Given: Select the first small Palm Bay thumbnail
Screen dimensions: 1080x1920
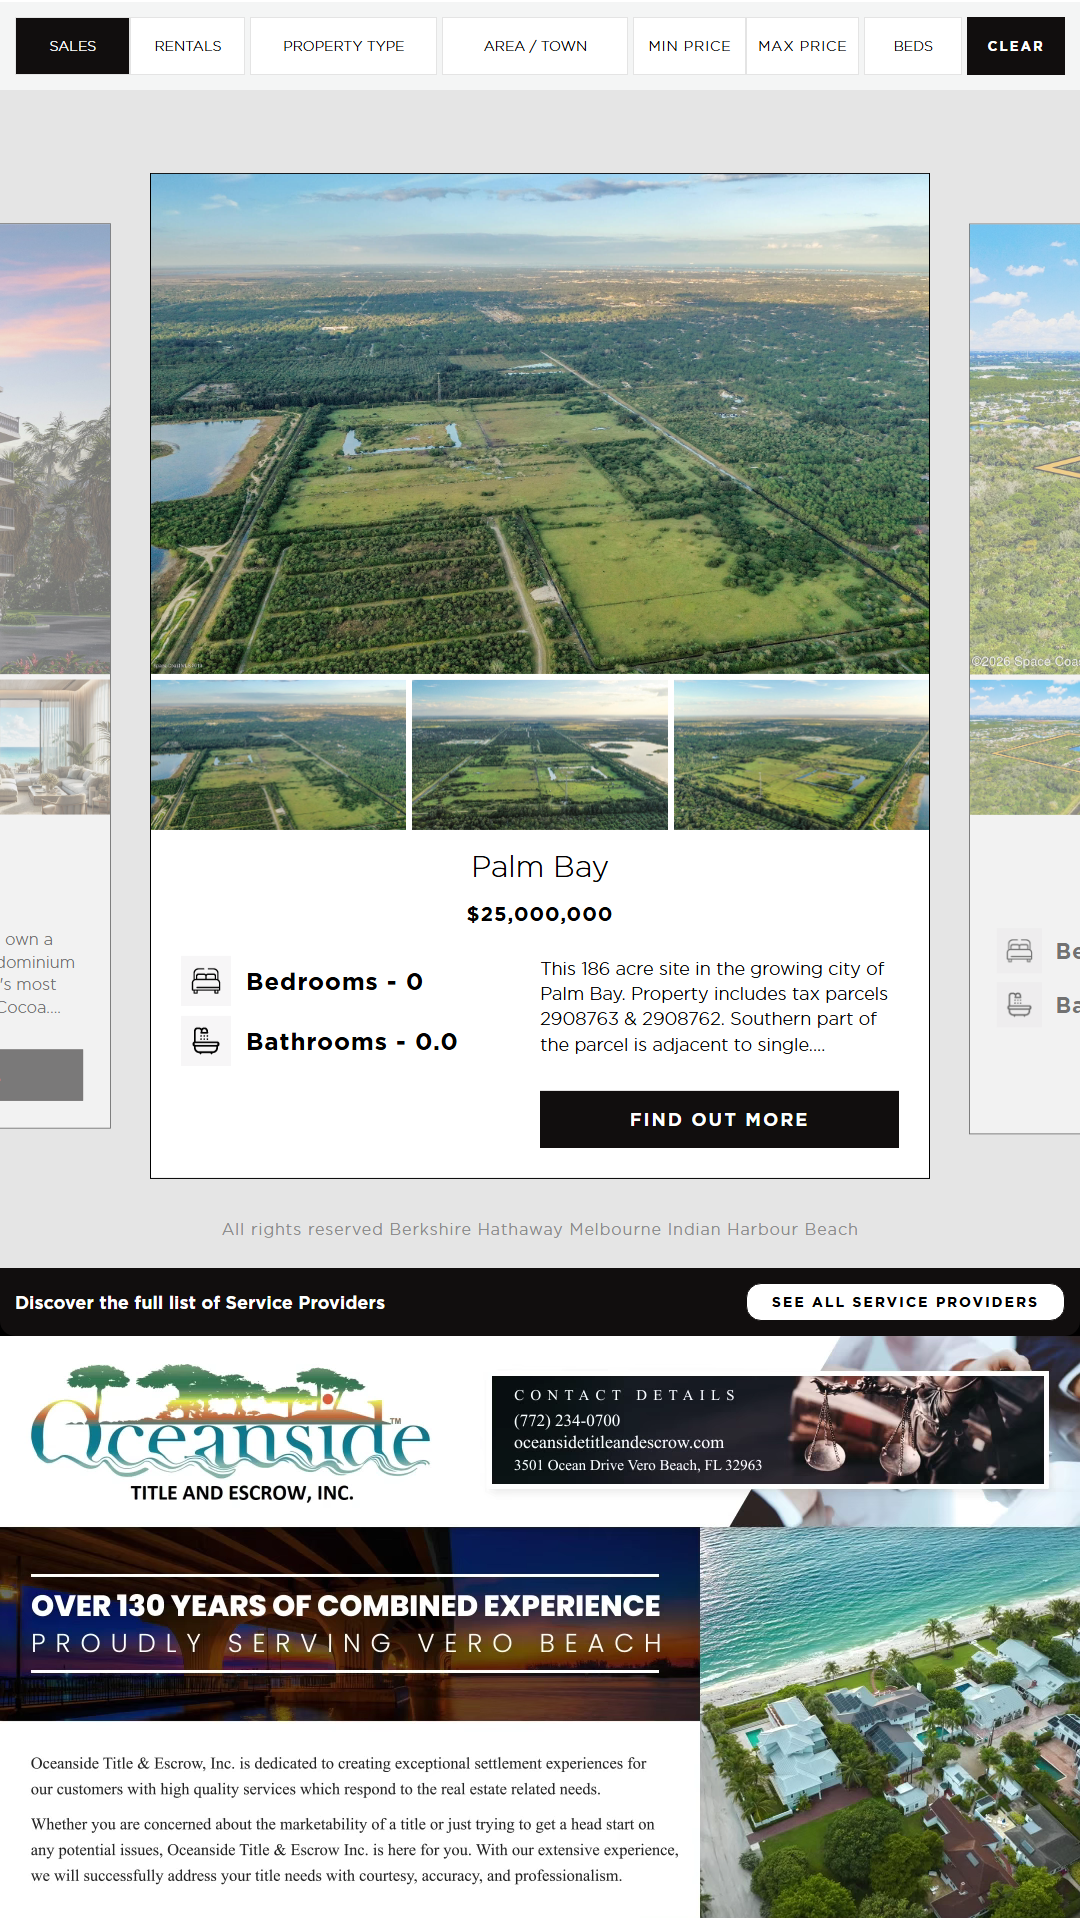Looking at the screenshot, I should point(279,755).
